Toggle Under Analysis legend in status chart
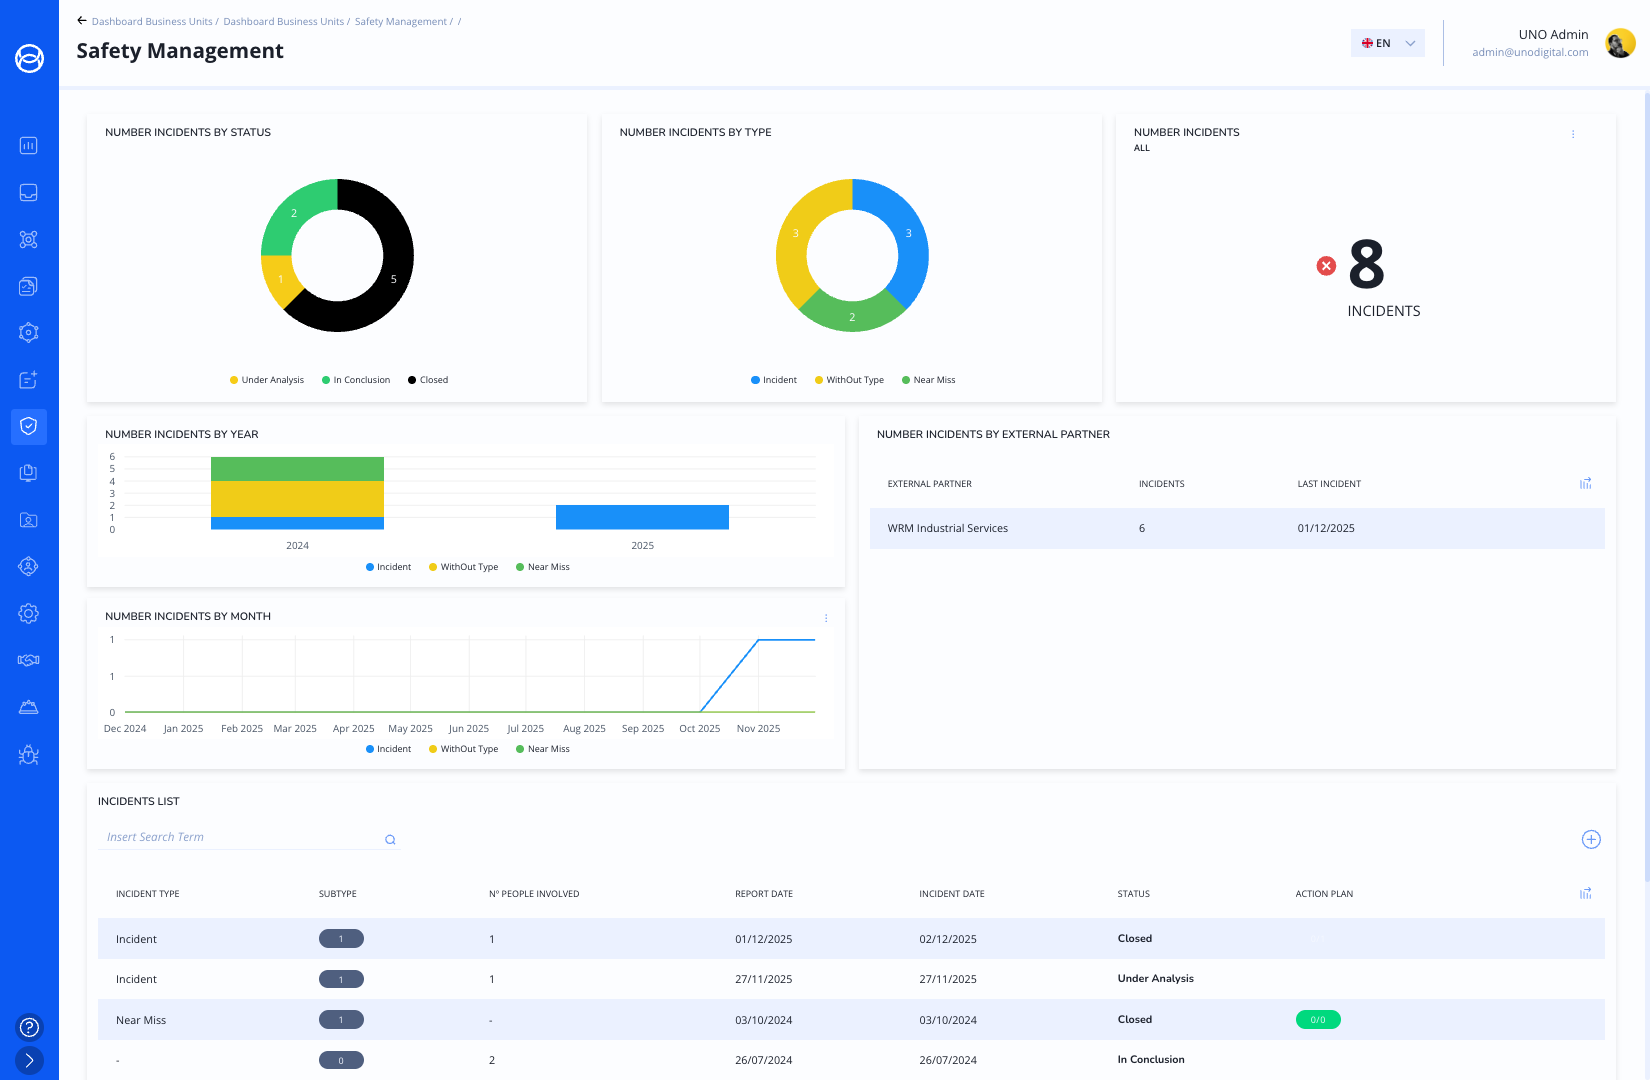Viewport: 1650px width, 1080px height. tap(267, 380)
